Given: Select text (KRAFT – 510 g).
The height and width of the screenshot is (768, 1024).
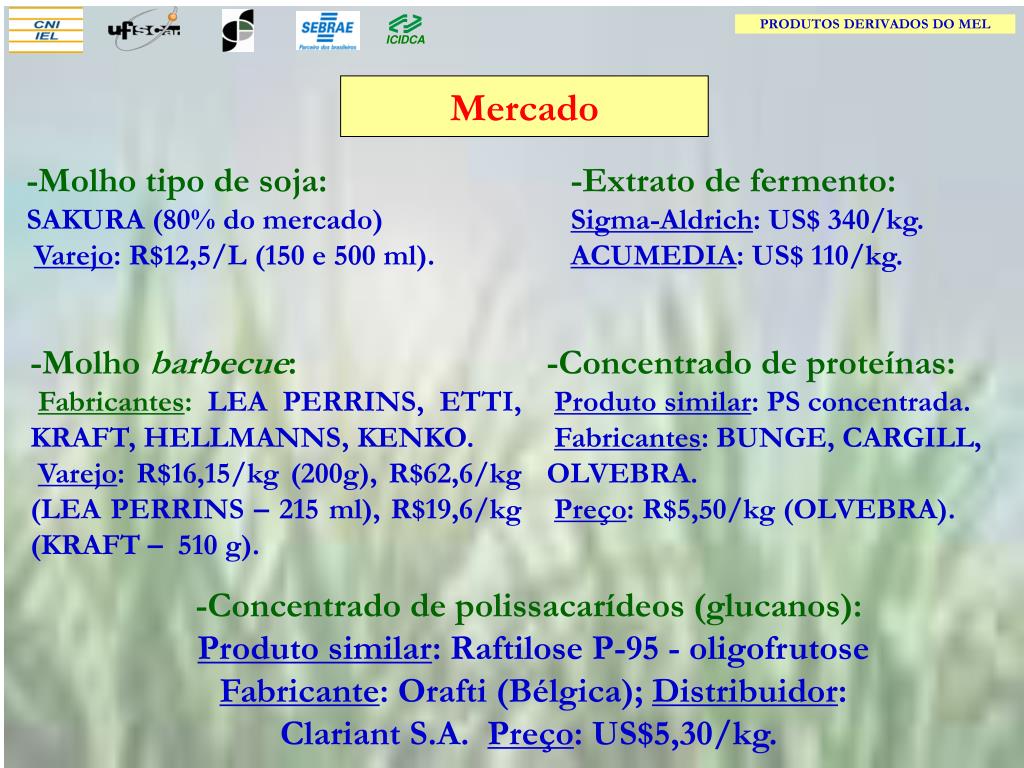Looking at the screenshot, I should click(x=145, y=546).
